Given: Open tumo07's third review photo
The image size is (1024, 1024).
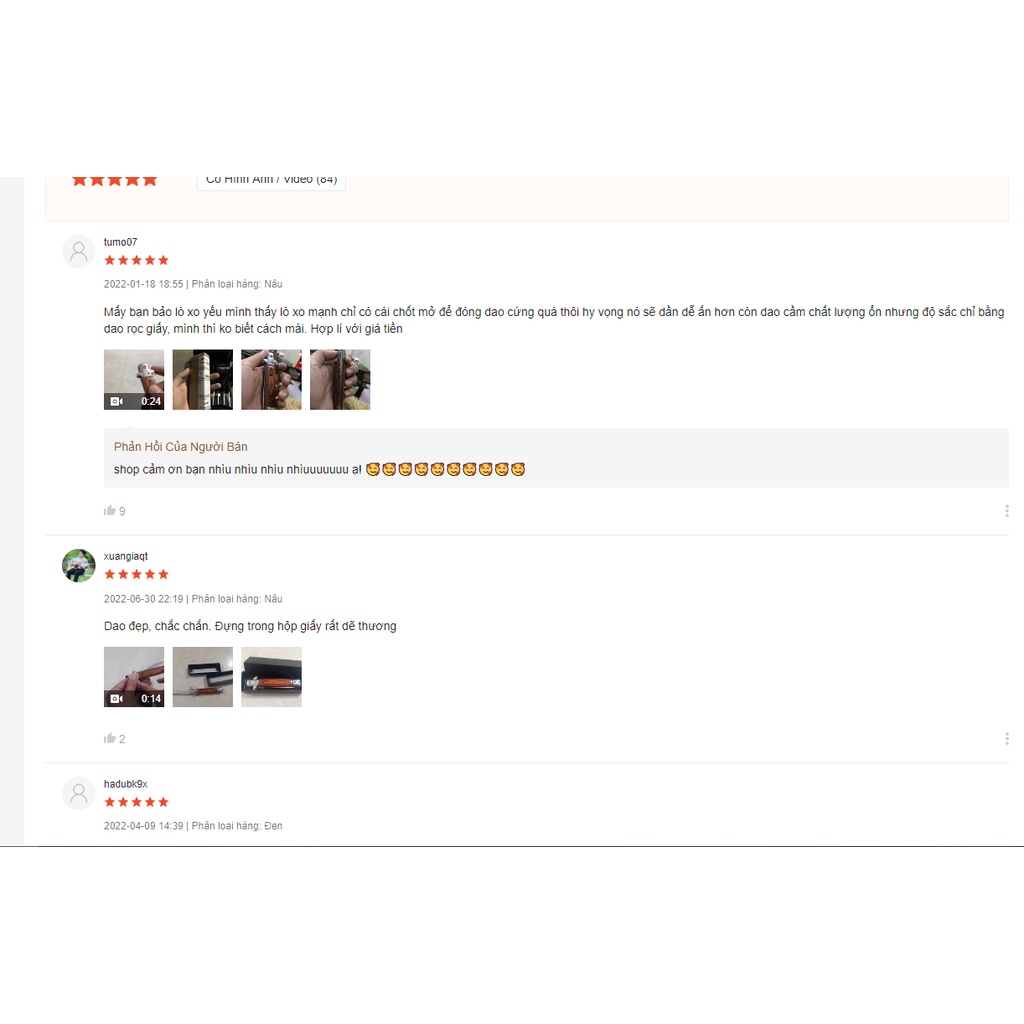Looking at the screenshot, I should coord(271,379).
